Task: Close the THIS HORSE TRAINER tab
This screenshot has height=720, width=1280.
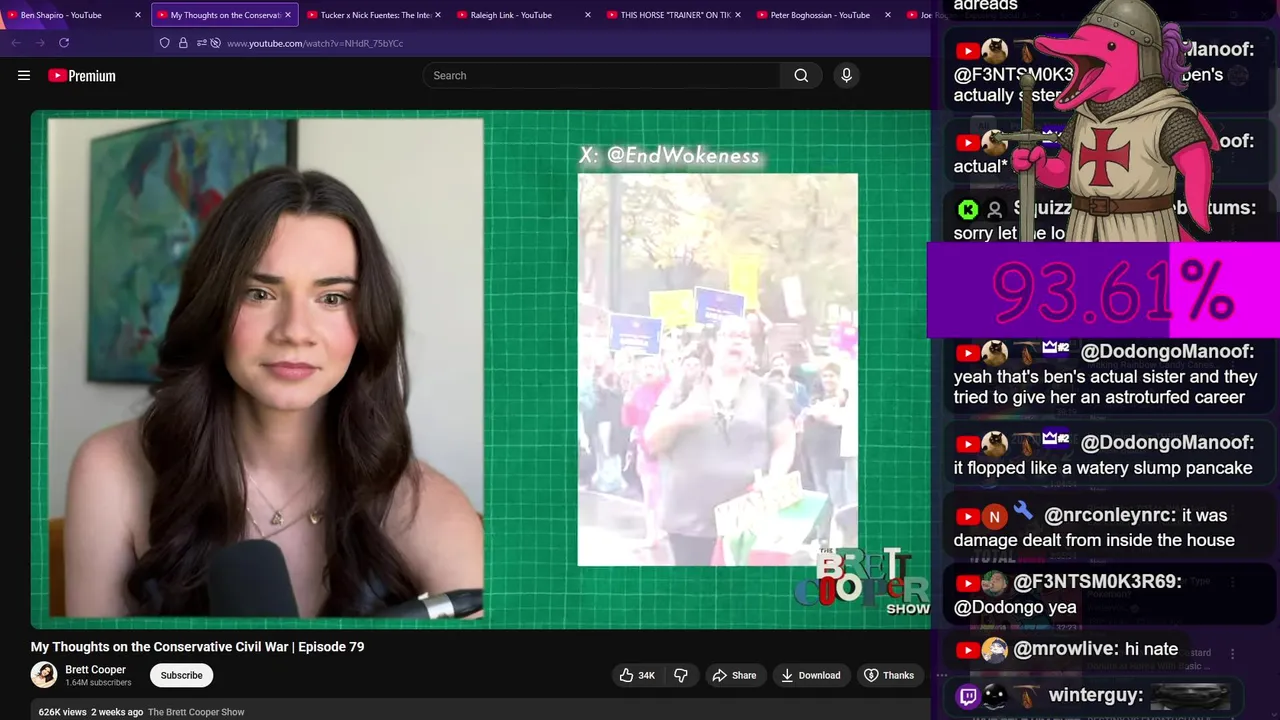Action: tap(738, 15)
